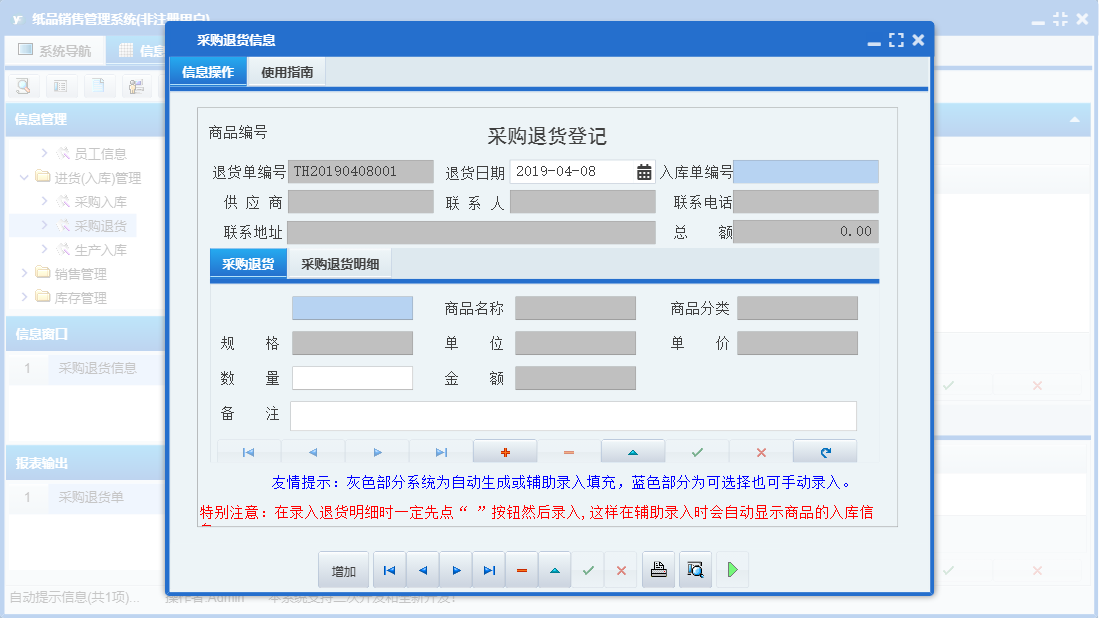1099x618 pixels.
Task: Click the blue 商品编号 input field
Action: click(x=351, y=308)
